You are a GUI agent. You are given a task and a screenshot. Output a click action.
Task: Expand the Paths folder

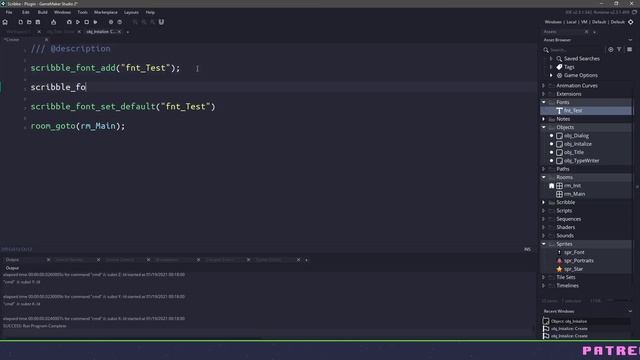coord(544,169)
